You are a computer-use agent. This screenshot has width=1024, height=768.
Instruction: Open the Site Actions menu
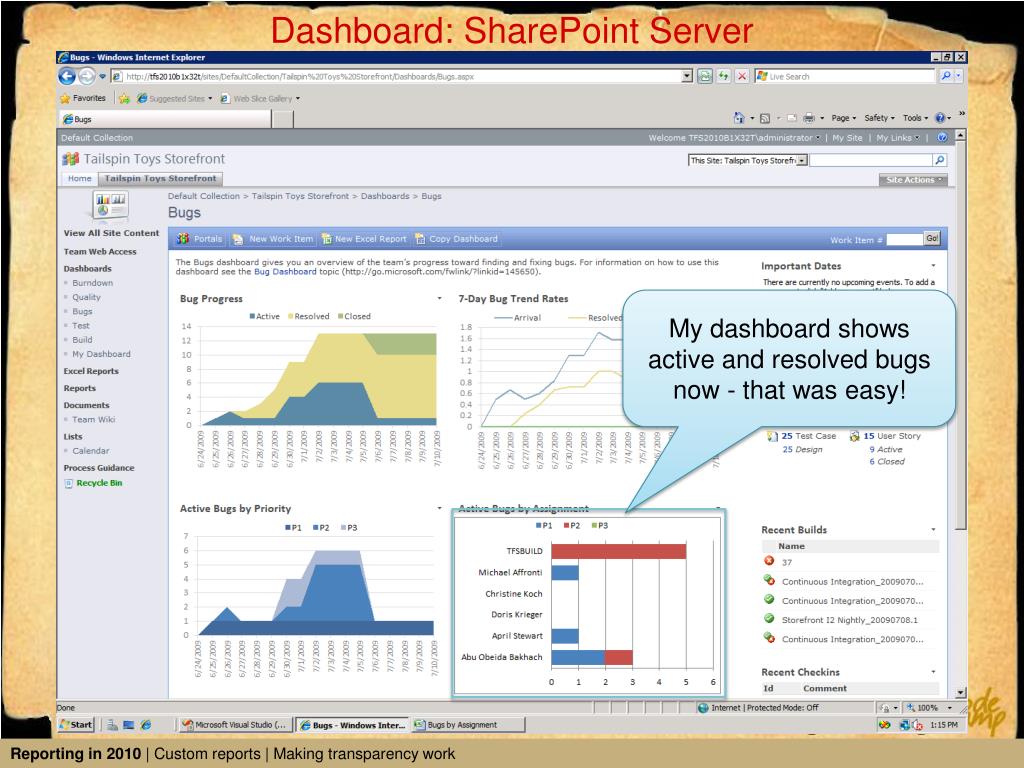point(913,180)
